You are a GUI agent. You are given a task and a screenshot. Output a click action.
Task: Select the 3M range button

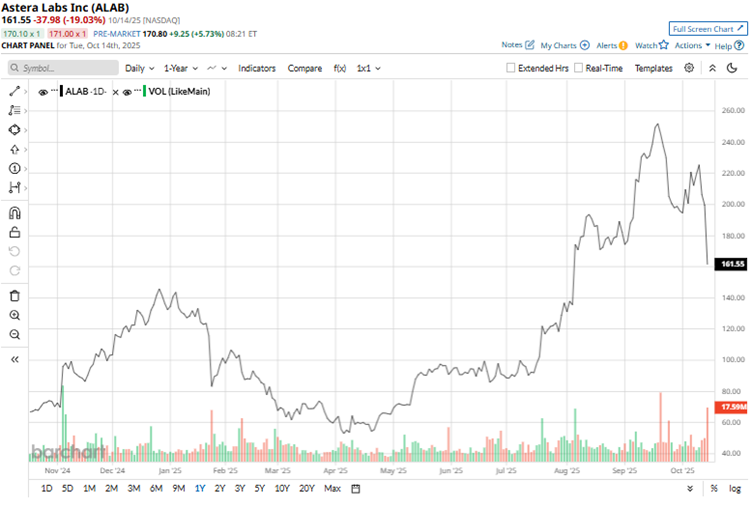134,488
